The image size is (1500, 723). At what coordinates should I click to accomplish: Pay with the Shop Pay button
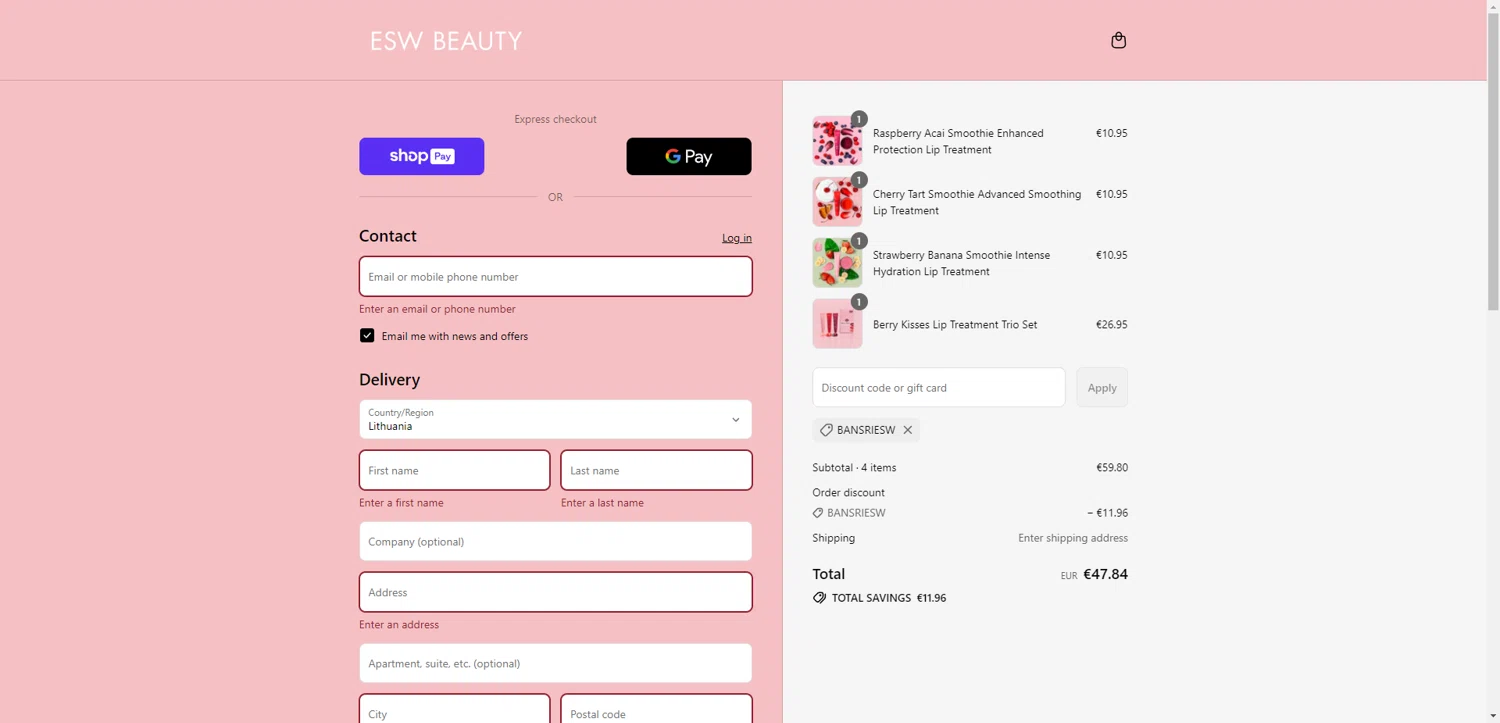tap(422, 156)
